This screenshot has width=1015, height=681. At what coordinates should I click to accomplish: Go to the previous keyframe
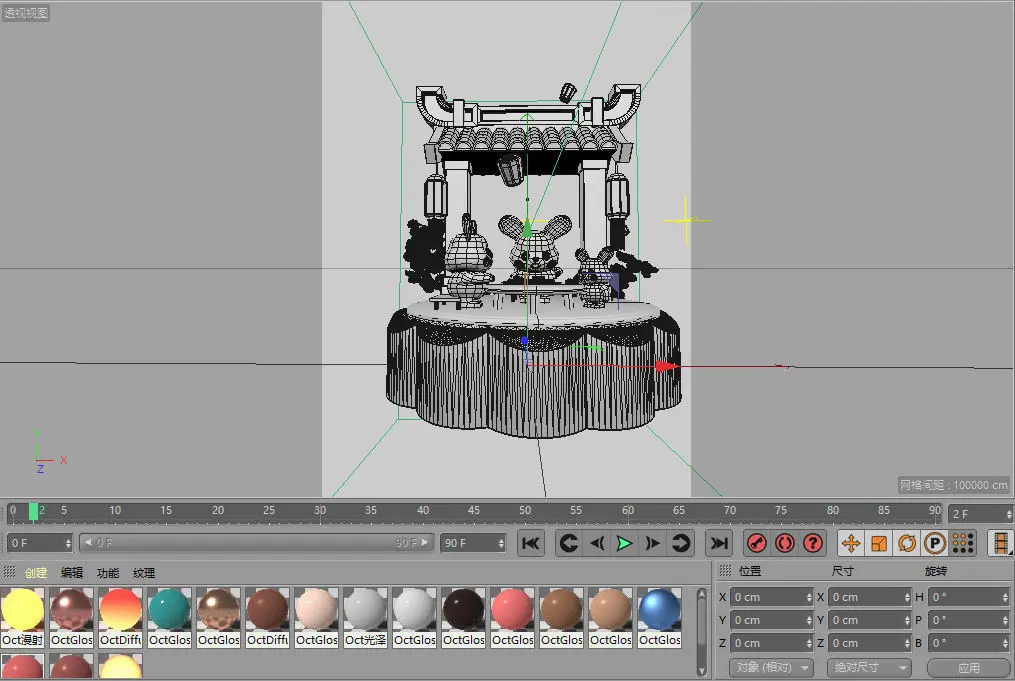568,543
